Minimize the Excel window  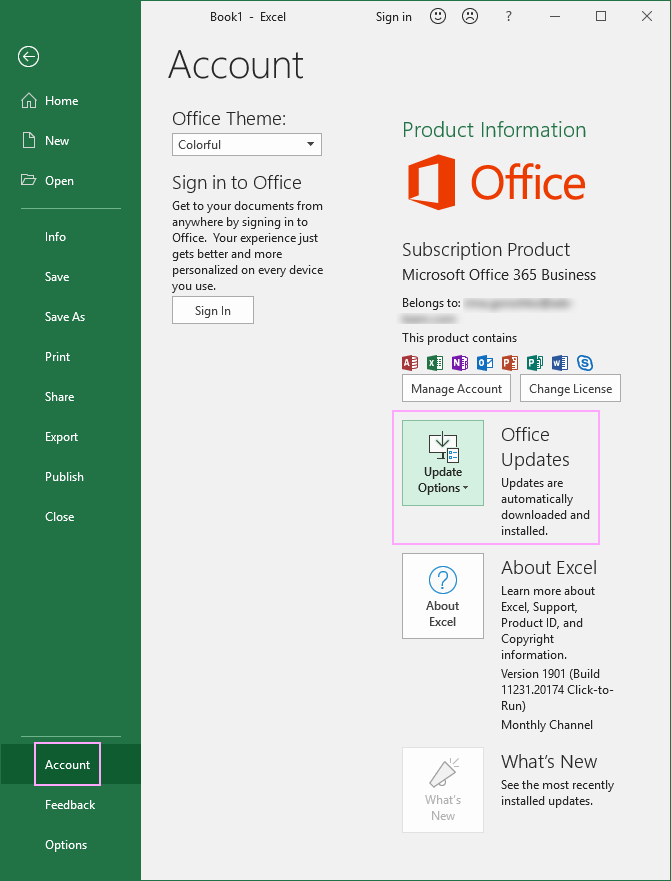pos(555,17)
